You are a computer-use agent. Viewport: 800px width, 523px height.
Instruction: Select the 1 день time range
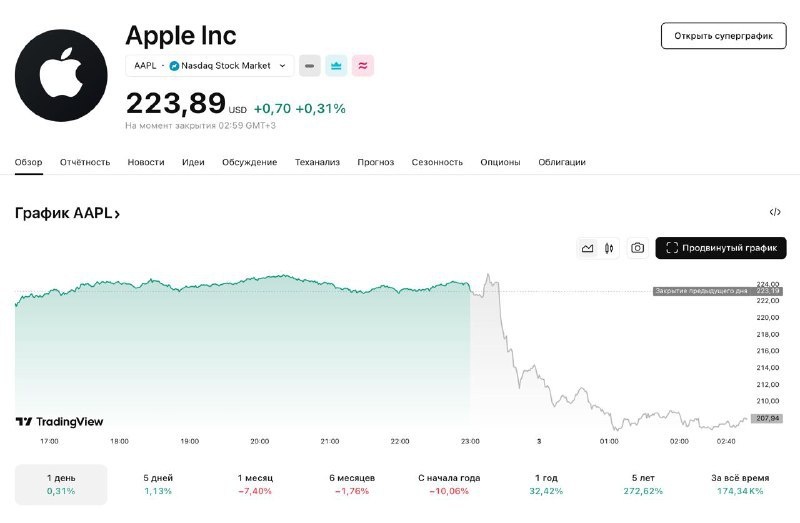[x=61, y=484]
